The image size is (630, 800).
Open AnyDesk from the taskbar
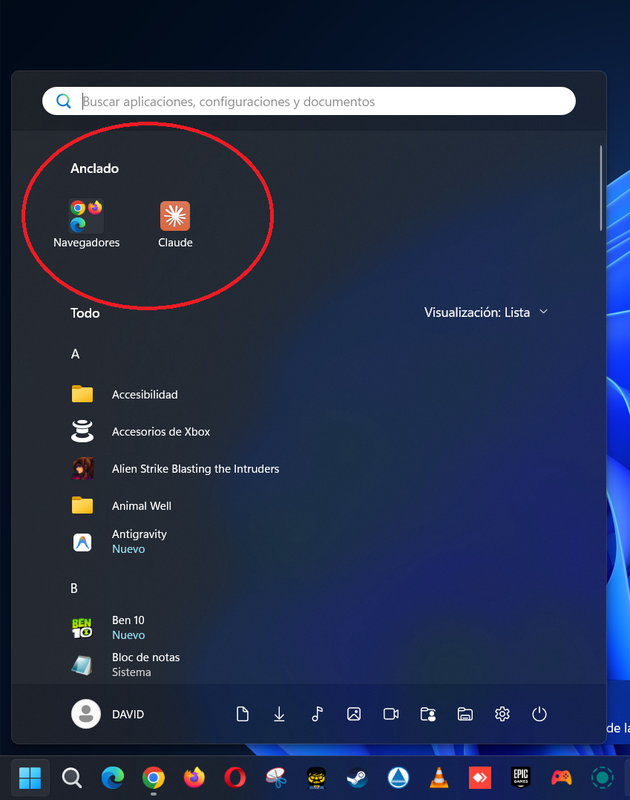(x=480, y=778)
